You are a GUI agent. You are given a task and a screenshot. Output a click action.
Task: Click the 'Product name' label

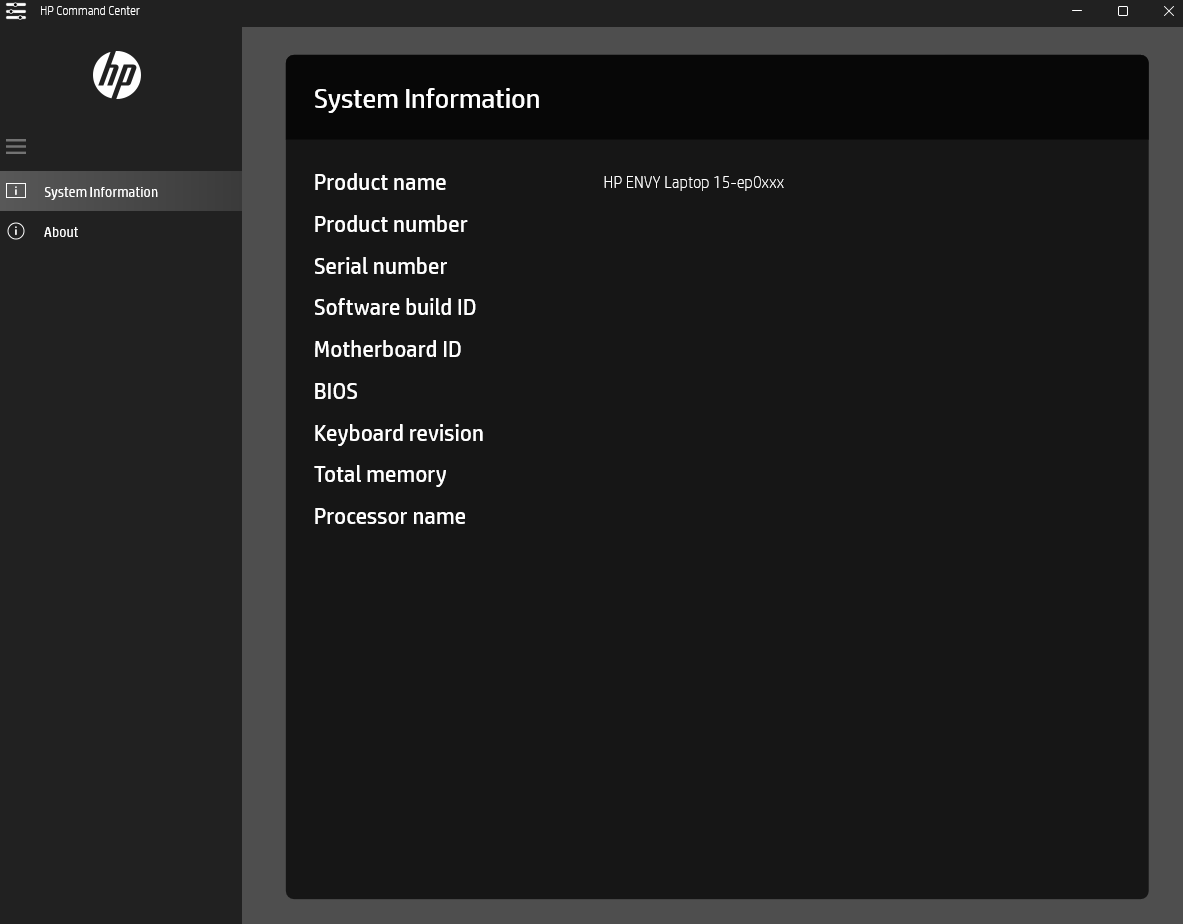click(379, 183)
